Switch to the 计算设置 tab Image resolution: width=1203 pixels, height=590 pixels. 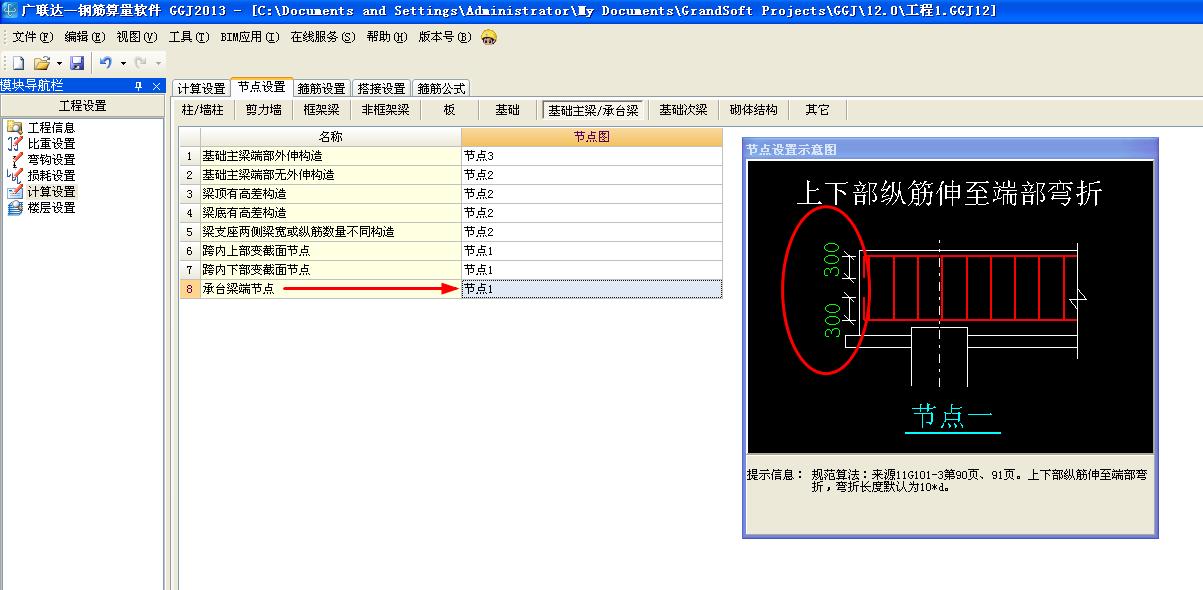(201, 89)
